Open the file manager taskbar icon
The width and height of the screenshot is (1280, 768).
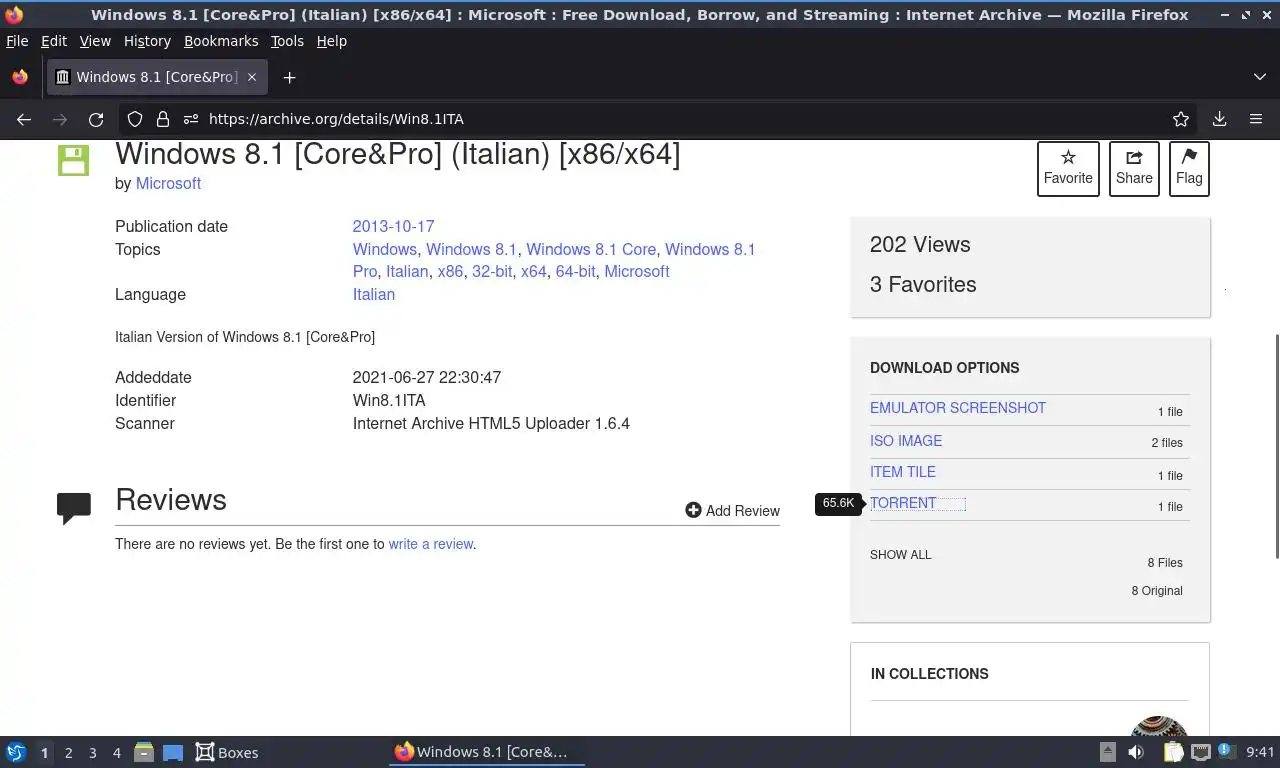144,752
